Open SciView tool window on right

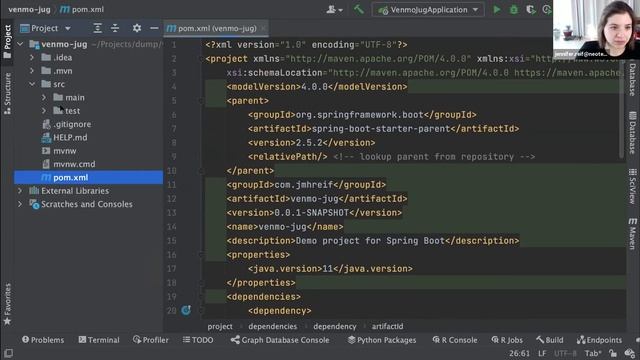[632, 187]
